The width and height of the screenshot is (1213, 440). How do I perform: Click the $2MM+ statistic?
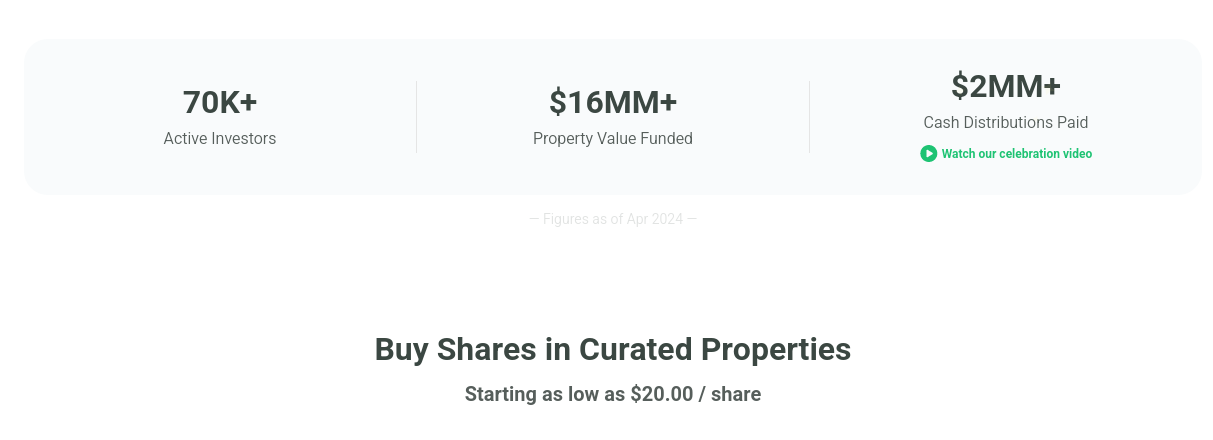[x=1006, y=86]
